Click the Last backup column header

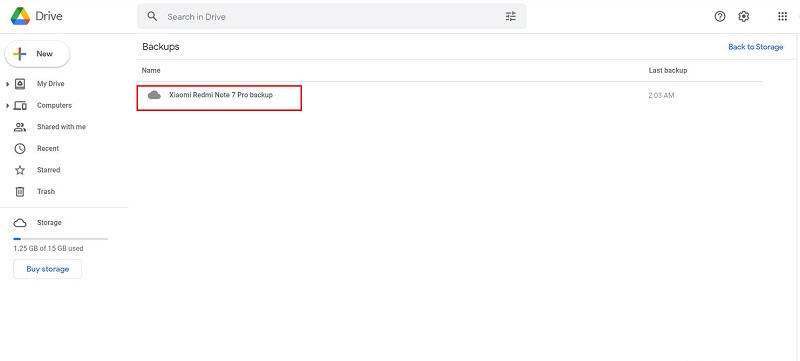tap(668, 70)
